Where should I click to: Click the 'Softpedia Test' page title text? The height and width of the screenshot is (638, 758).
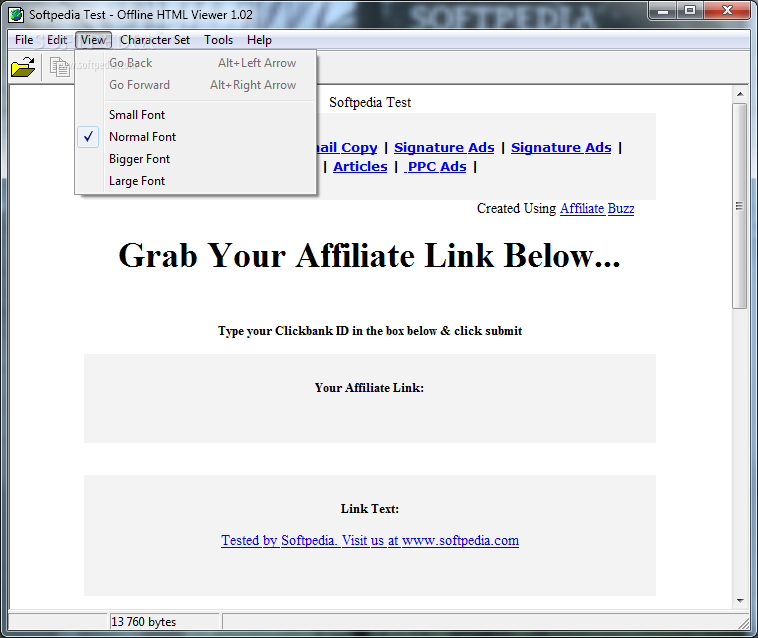pyautogui.click(x=370, y=102)
